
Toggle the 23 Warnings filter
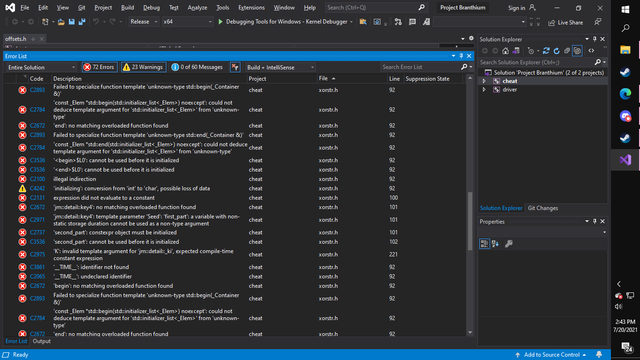point(143,67)
